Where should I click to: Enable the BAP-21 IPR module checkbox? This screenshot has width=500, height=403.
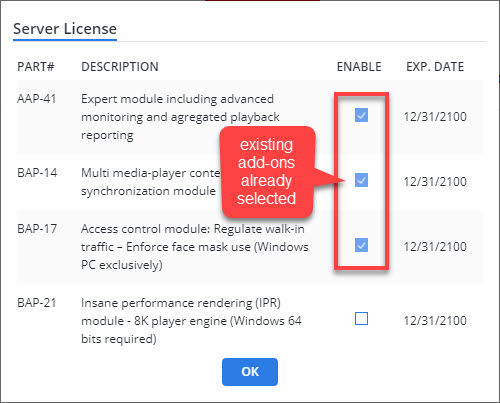(361, 318)
